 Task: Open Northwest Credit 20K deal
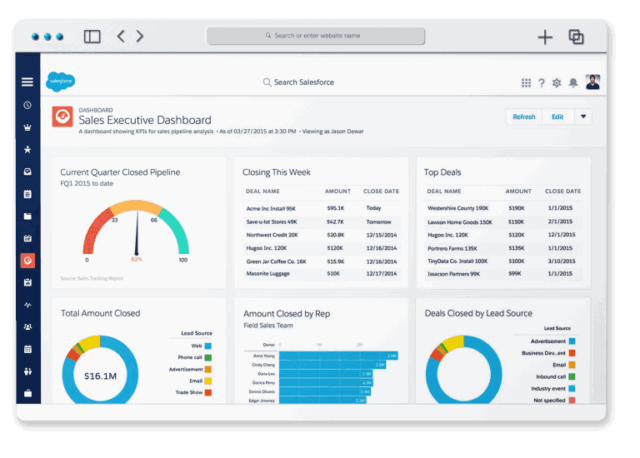tap(272, 235)
